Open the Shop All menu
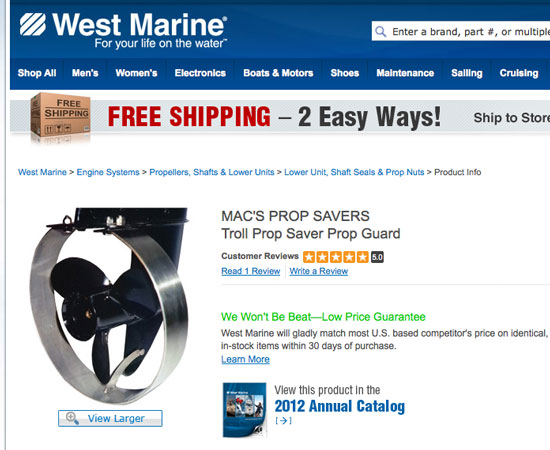Screen dimensions: 550x450 pyautogui.click(x=37, y=73)
